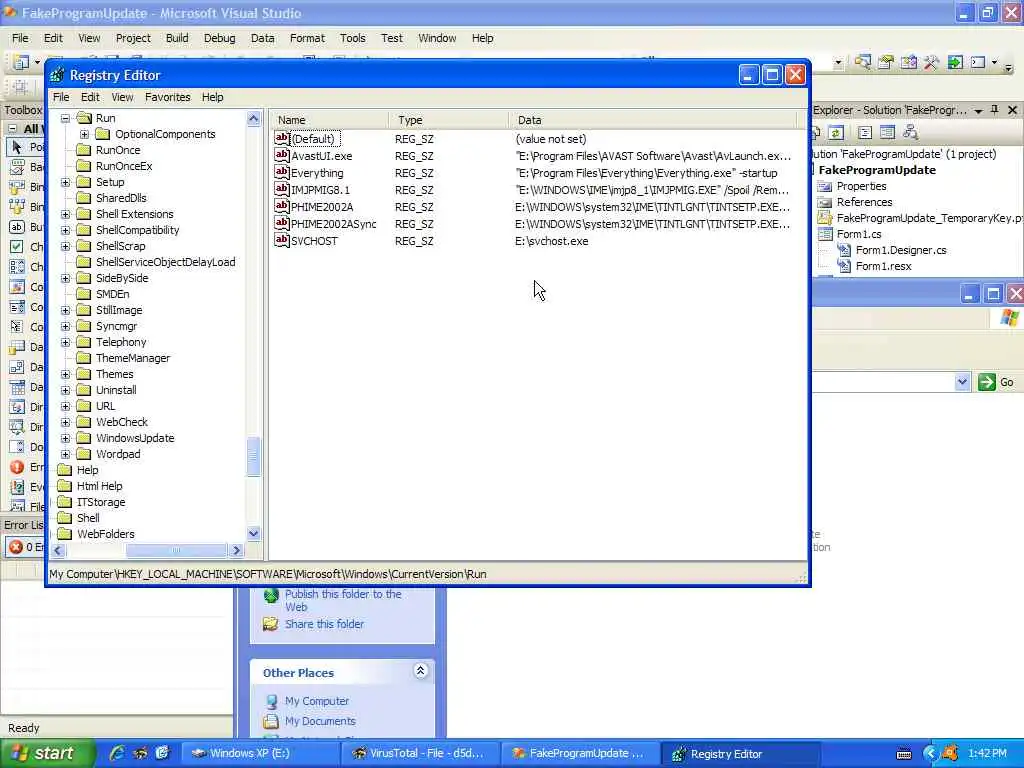Select the PHIME2002A registry value
Screen dimensions: 1024x768
tap(321, 207)
